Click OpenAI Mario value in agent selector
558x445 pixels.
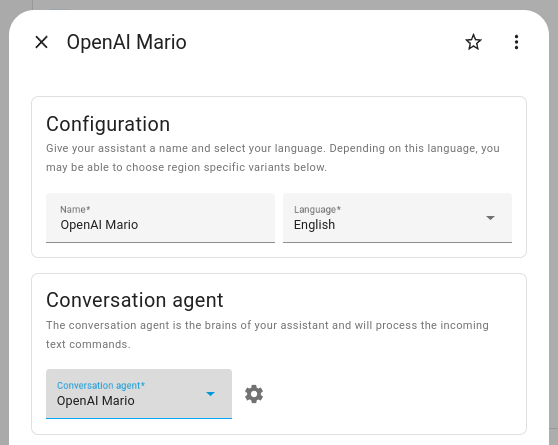point(96,400)
